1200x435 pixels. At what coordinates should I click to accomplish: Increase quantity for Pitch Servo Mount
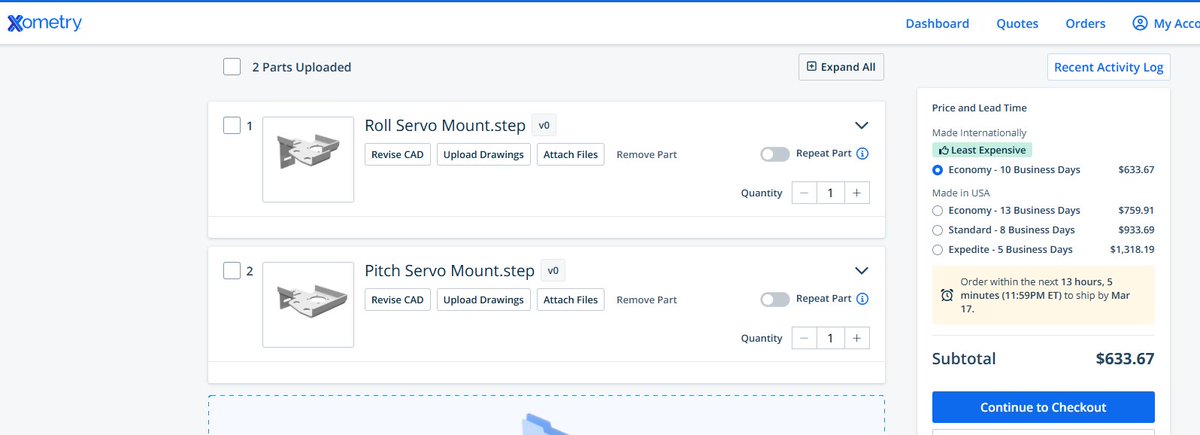(856, 338)
